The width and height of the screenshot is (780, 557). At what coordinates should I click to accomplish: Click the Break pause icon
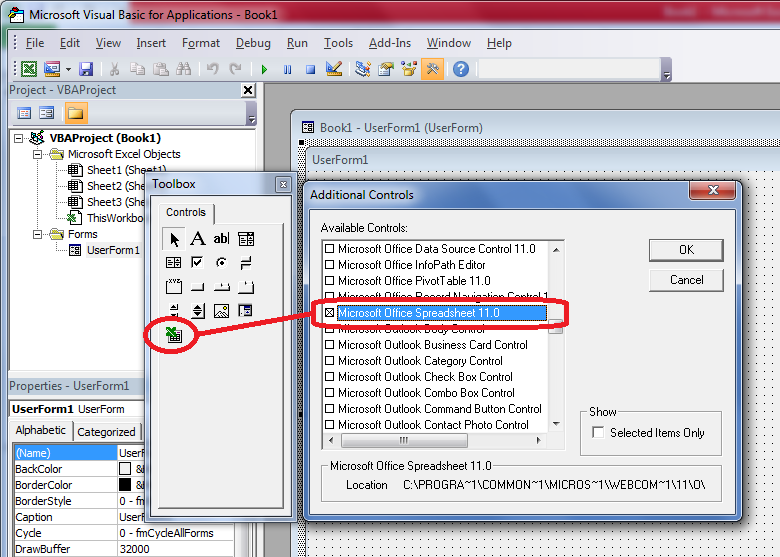point(288,69)
